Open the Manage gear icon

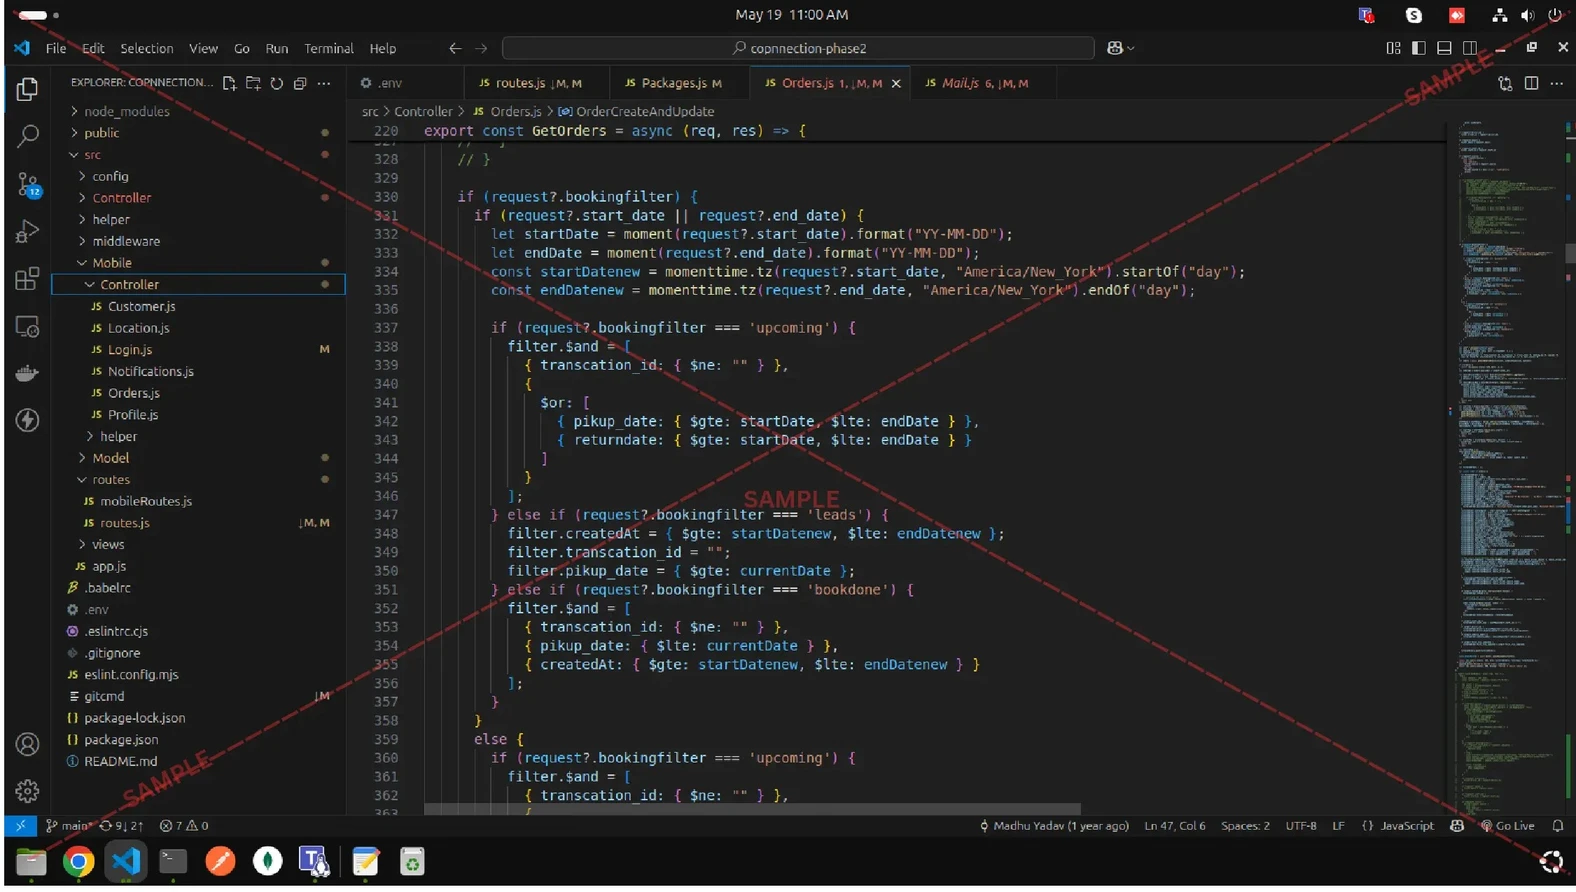coord(28,791)
